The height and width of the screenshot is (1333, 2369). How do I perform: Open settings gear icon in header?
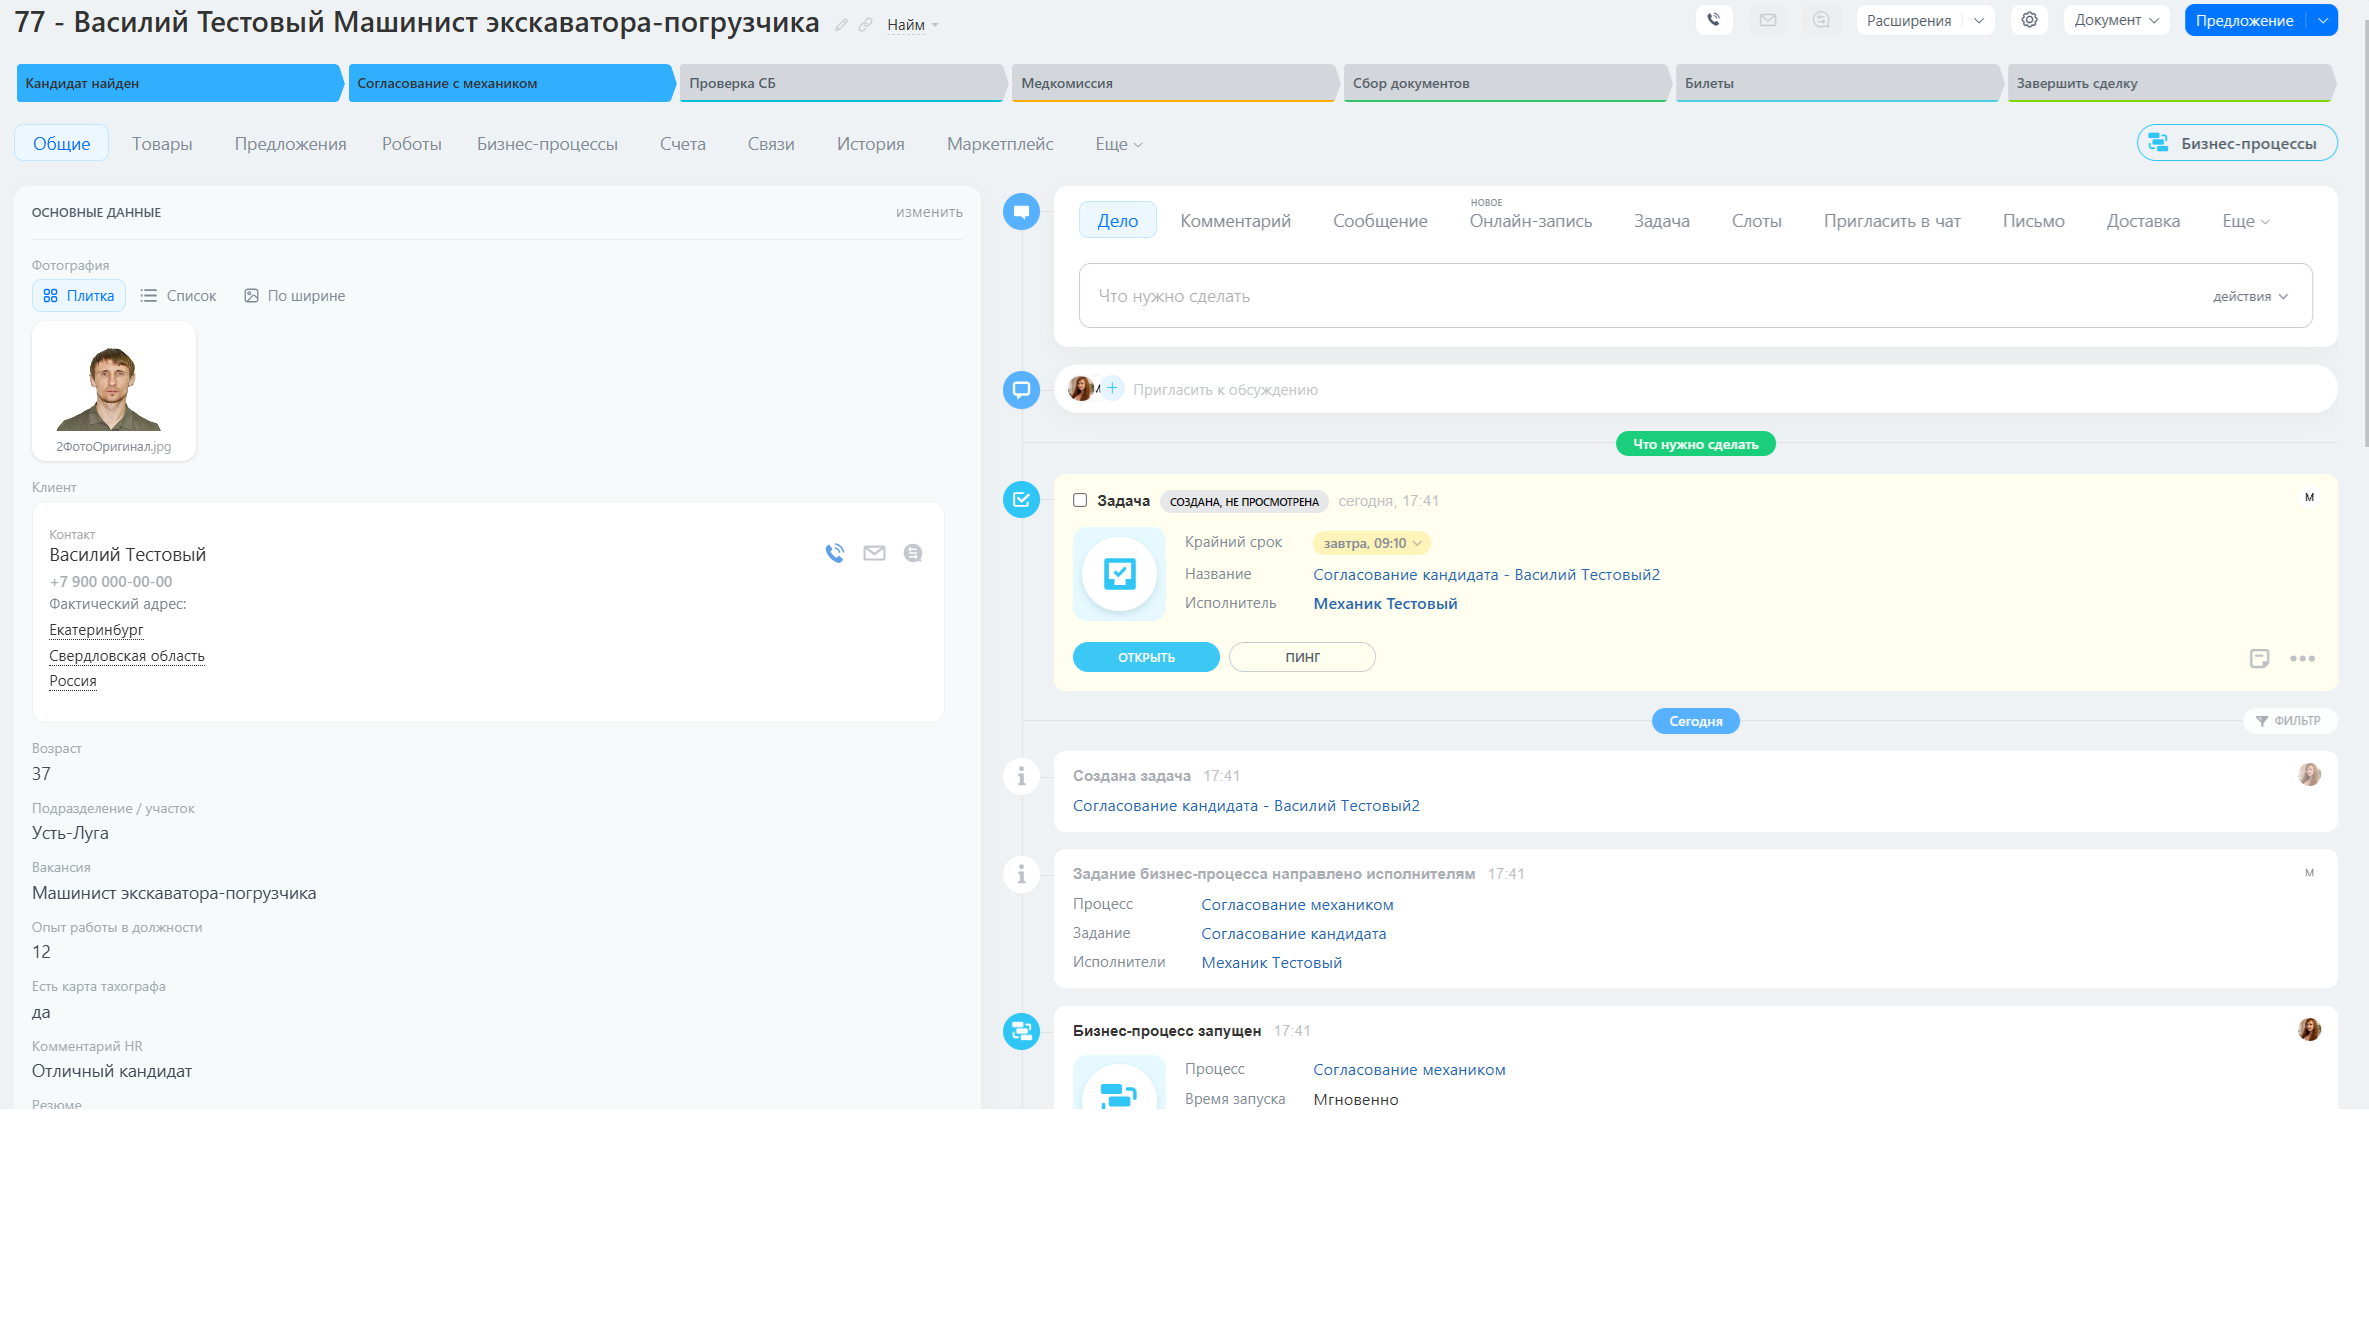click(x=2029, y=20)
